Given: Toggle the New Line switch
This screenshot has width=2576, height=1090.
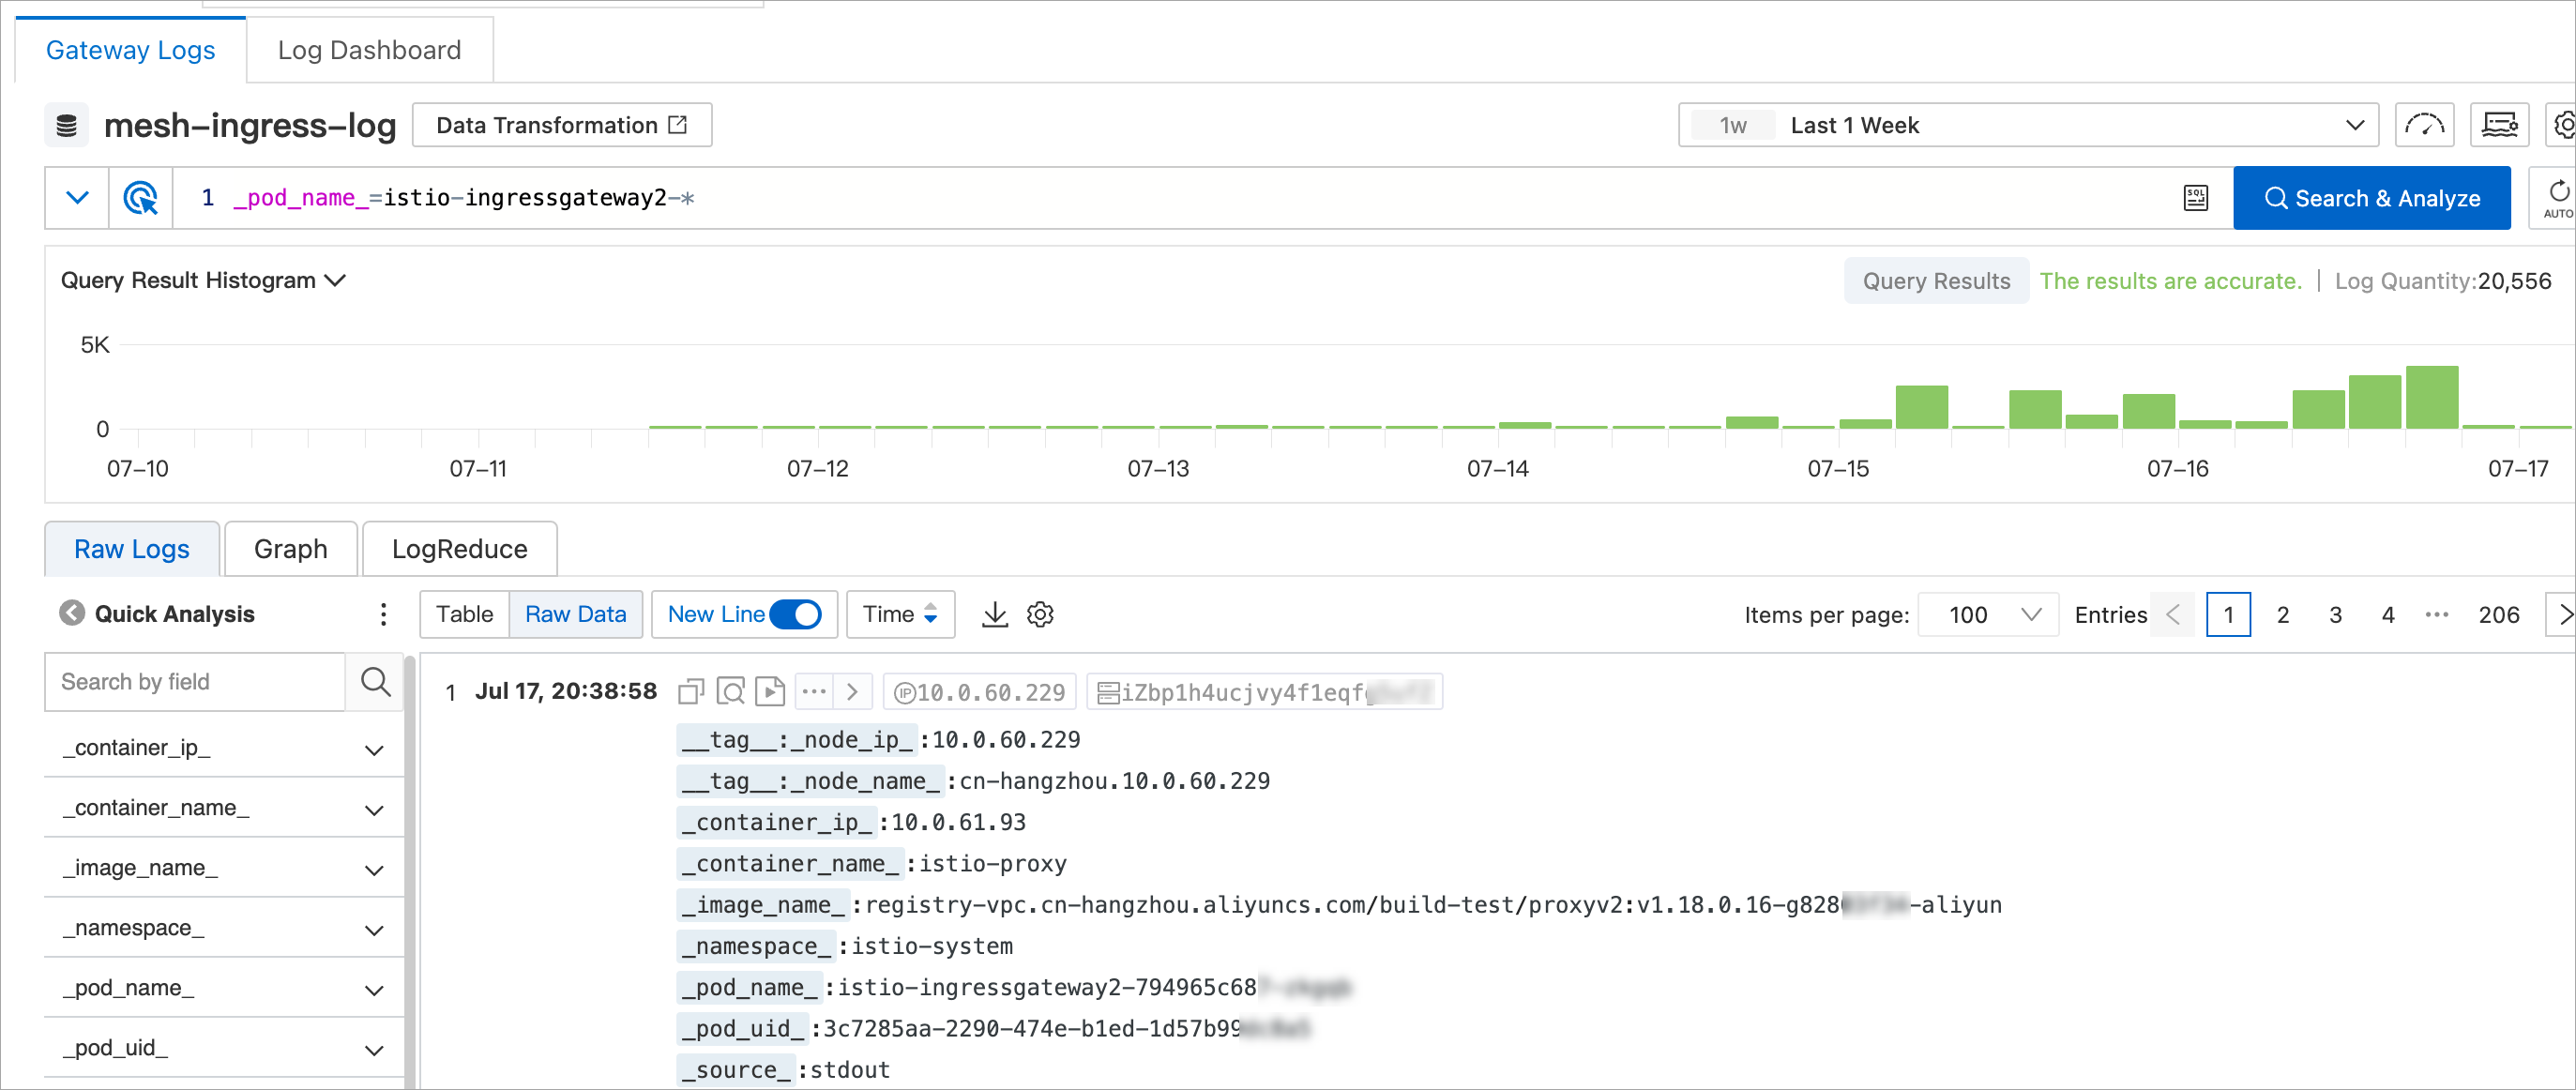Looking at the screenshot, I should click(796, 614).
